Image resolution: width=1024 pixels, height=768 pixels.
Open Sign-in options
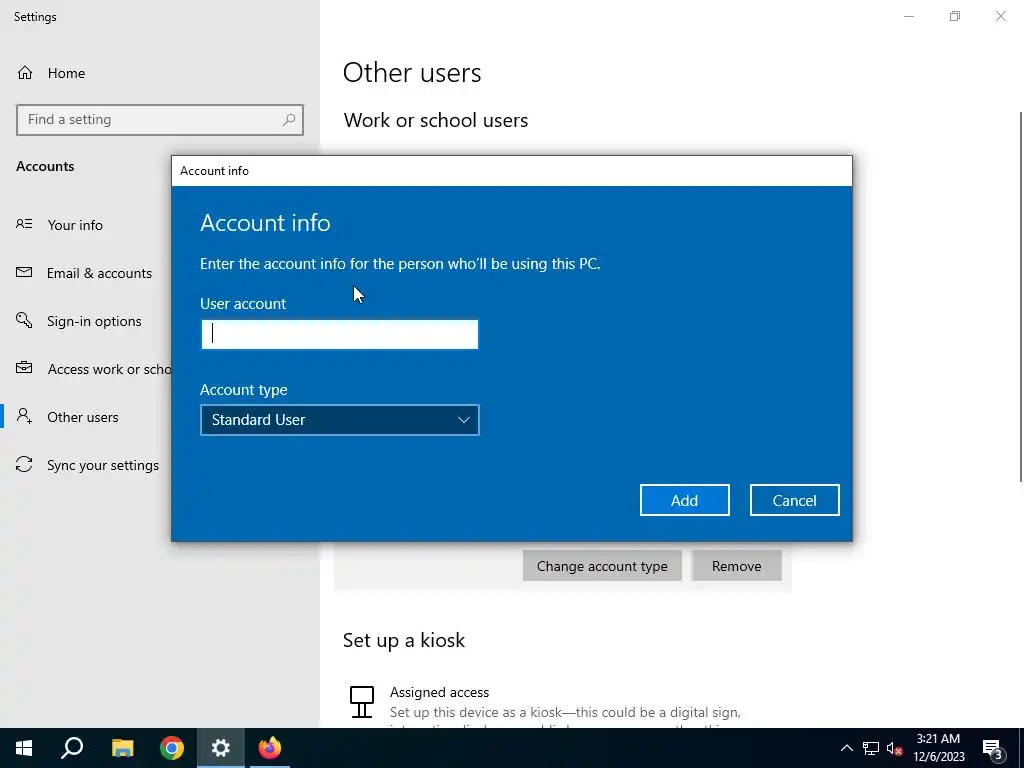[94, 321]
